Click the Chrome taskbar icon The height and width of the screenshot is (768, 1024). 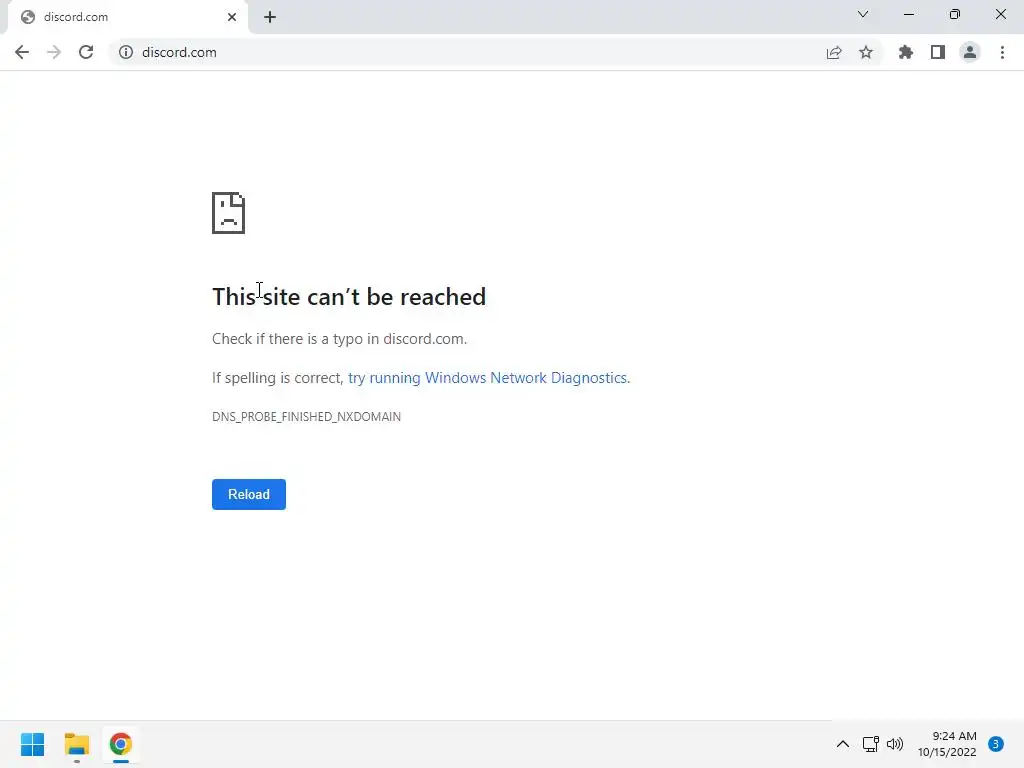(x=121, y=744)
